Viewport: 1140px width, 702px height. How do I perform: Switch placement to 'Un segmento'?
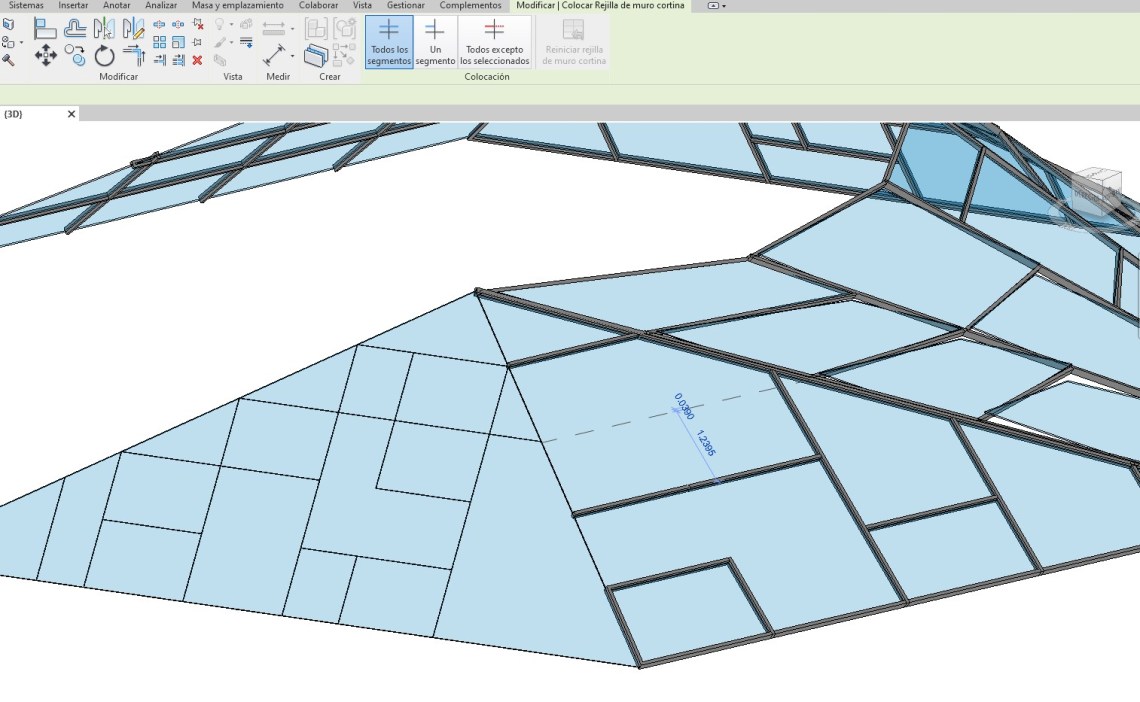tap(435, 42)
